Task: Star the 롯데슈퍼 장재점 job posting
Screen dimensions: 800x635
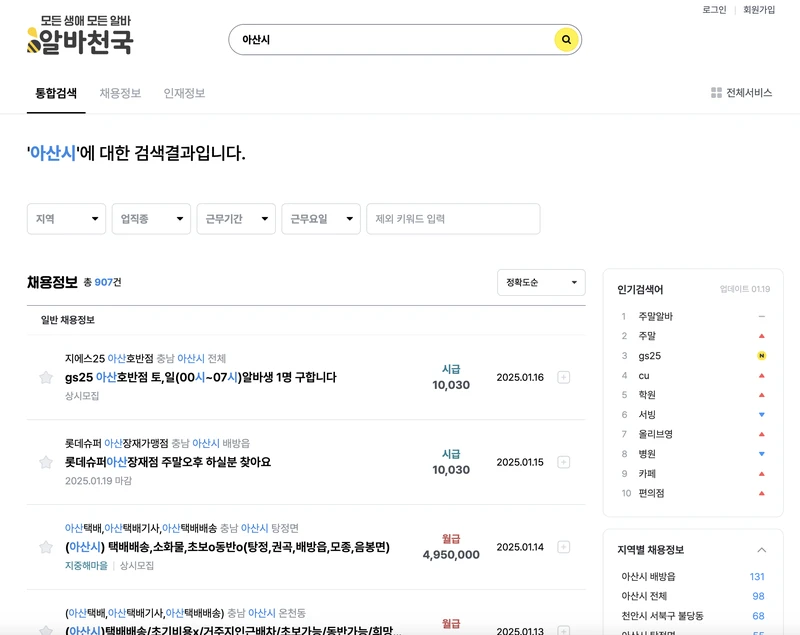Action: 43,459
